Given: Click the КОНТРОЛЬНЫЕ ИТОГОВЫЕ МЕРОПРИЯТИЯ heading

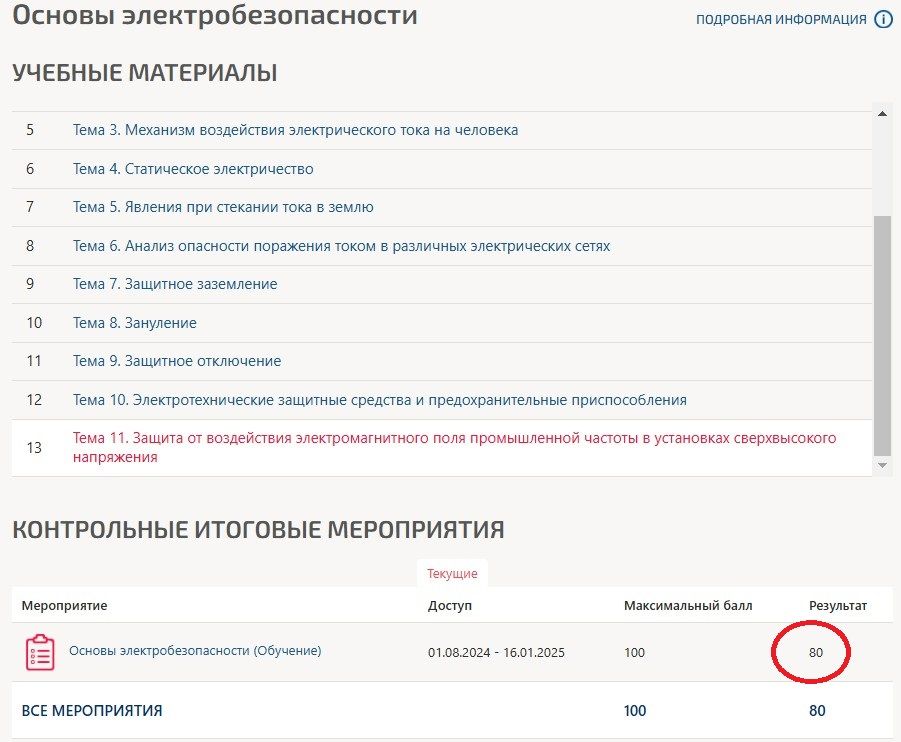Looking at the screenshot, I should pyautogui.click(x=259, y=530).
